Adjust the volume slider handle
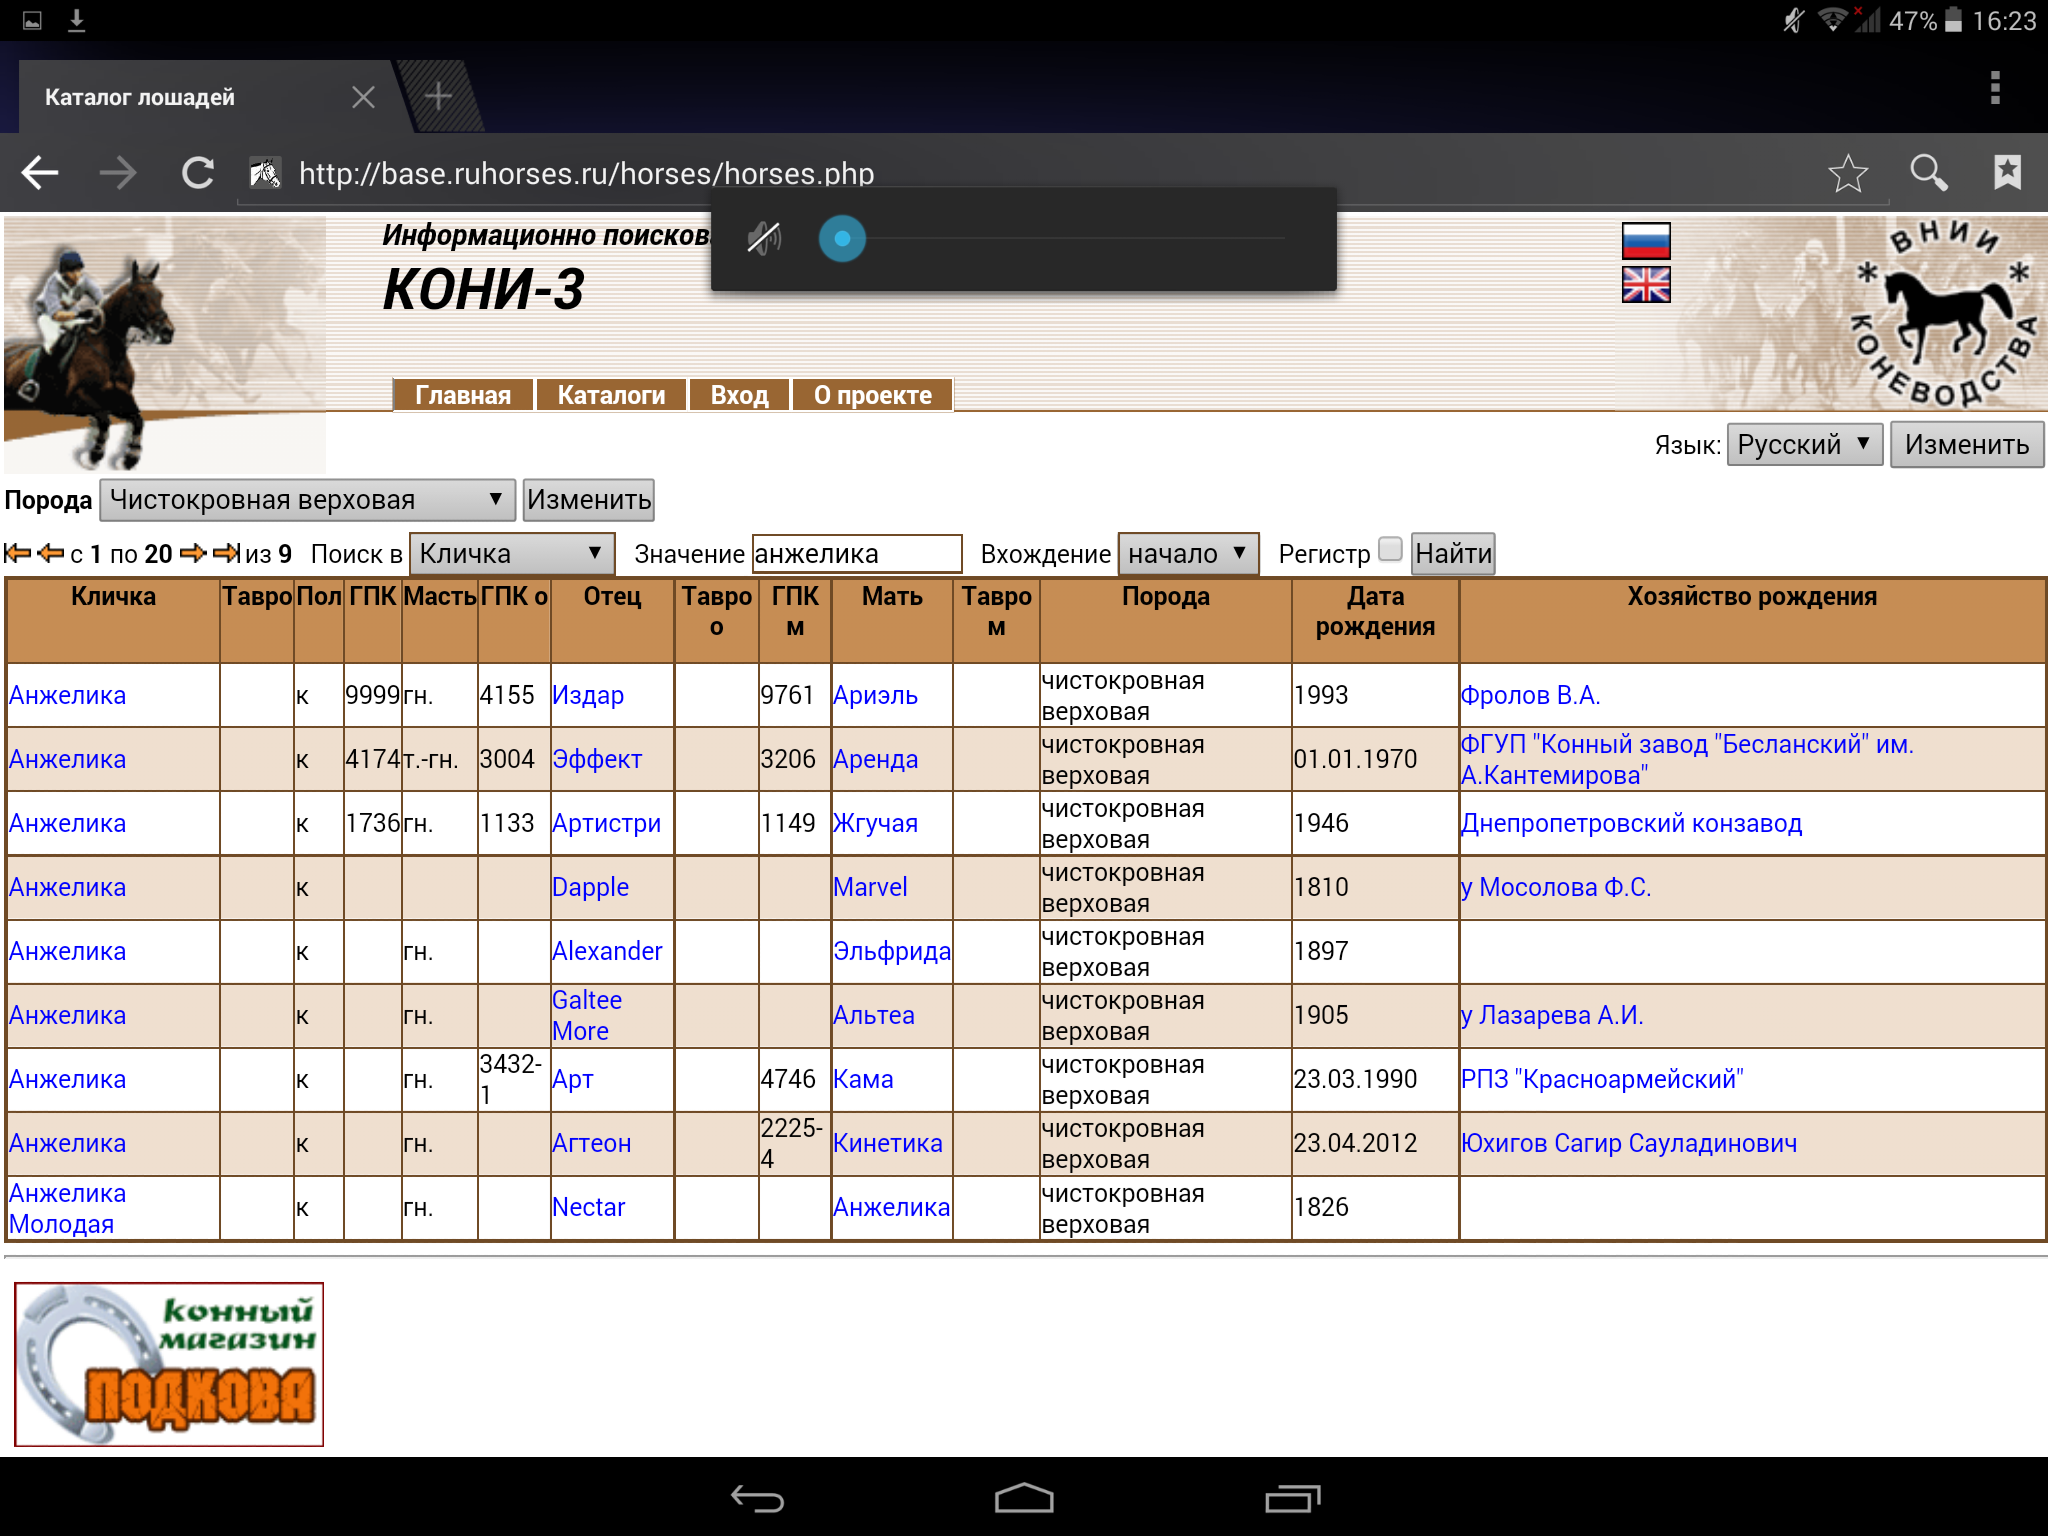 842,238
